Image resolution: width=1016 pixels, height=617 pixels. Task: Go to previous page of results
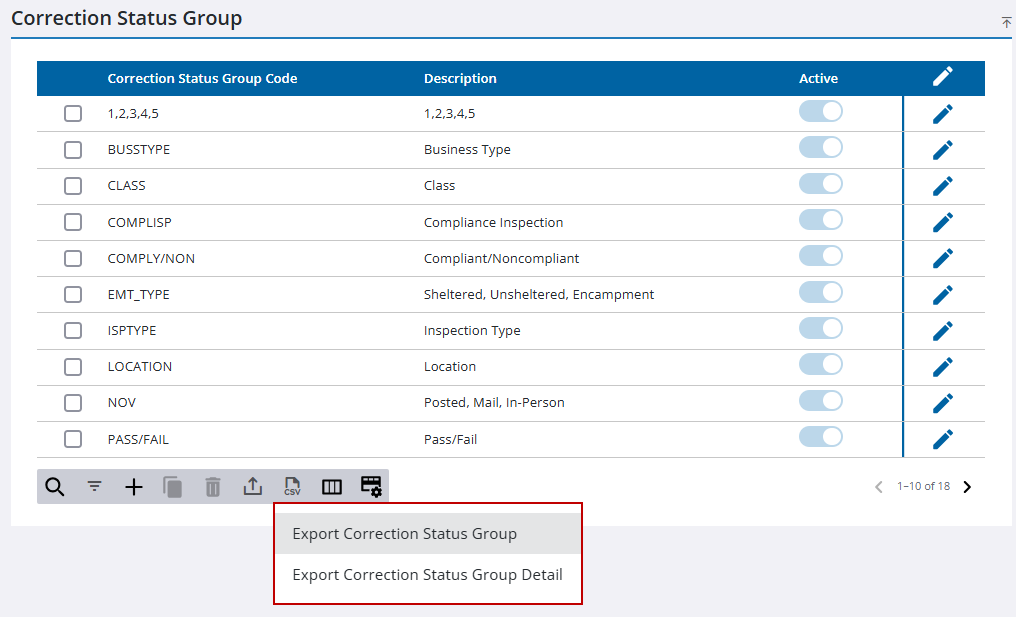pyautogui.click(x=879, y=487)
